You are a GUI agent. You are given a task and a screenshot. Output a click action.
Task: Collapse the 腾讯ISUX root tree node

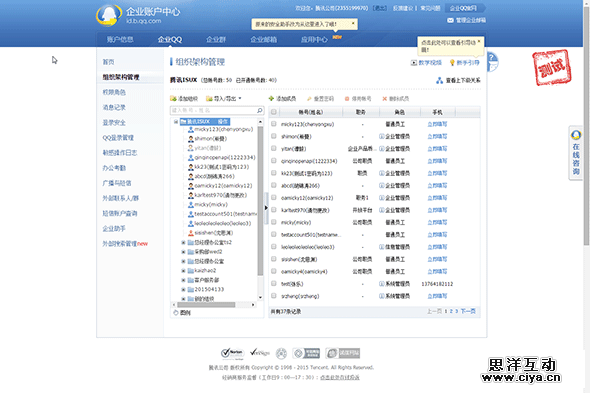pyautogui.click(x=176, y=122)
